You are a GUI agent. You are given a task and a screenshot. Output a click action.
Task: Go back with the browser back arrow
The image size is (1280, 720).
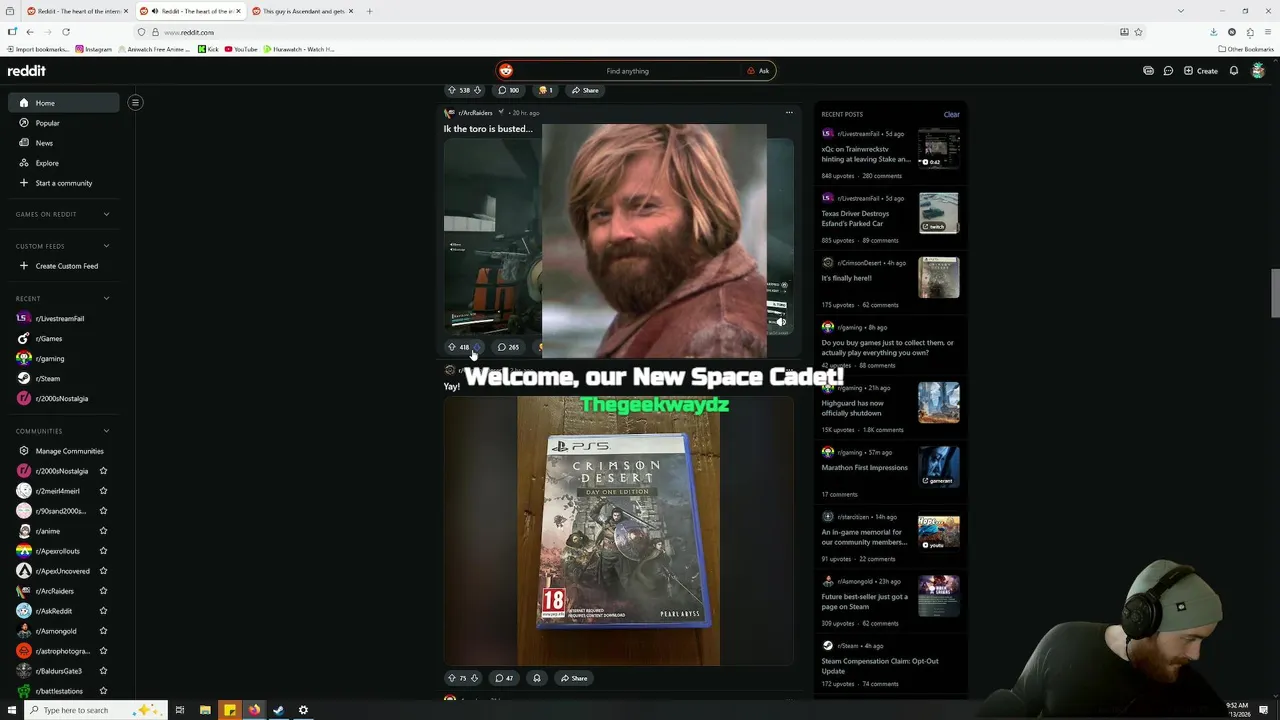[x=30, y=32]
